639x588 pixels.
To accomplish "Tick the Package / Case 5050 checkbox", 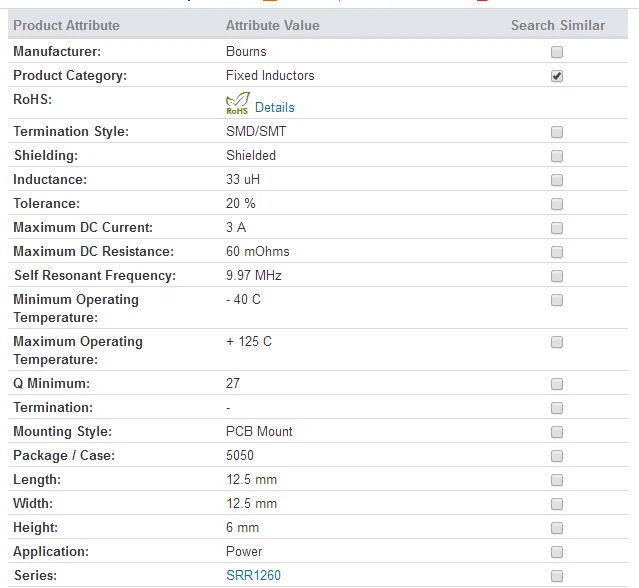I will click(557, 456).
